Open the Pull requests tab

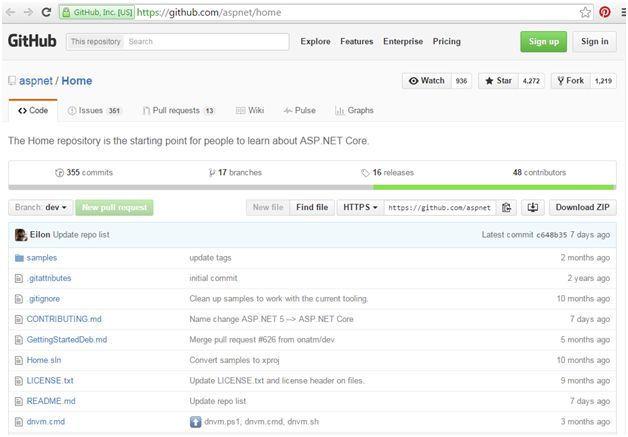point(179,111)
